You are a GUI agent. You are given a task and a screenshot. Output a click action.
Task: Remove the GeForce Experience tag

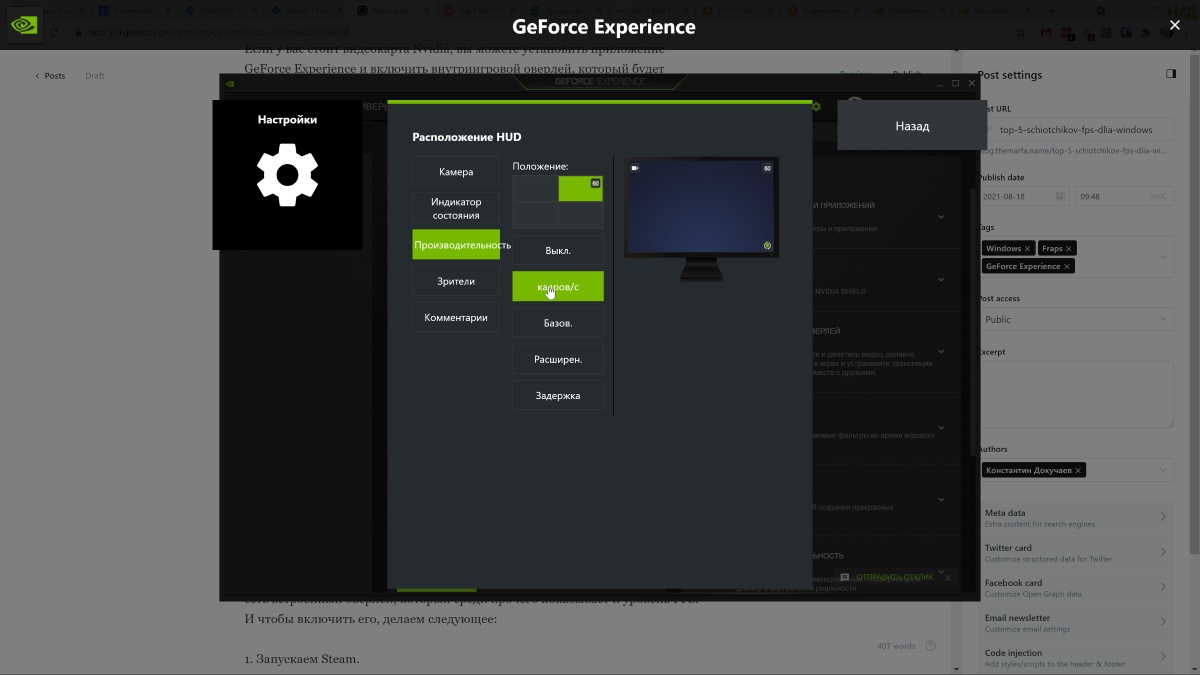point(1067,266)
